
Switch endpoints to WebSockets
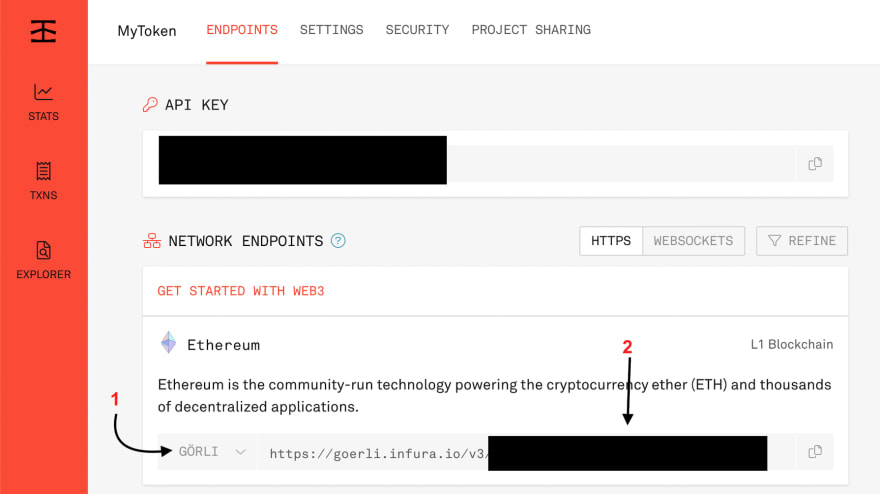tap(693, 241)
